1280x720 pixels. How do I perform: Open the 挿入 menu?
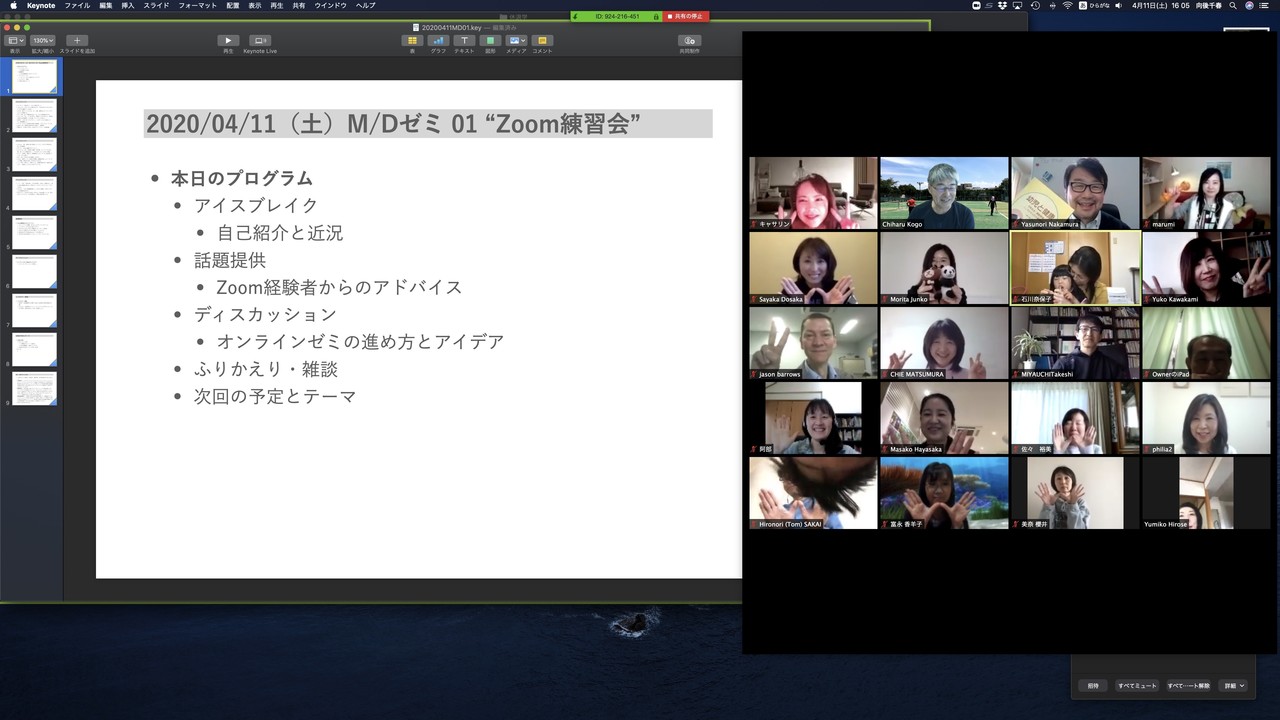(128, 5)
